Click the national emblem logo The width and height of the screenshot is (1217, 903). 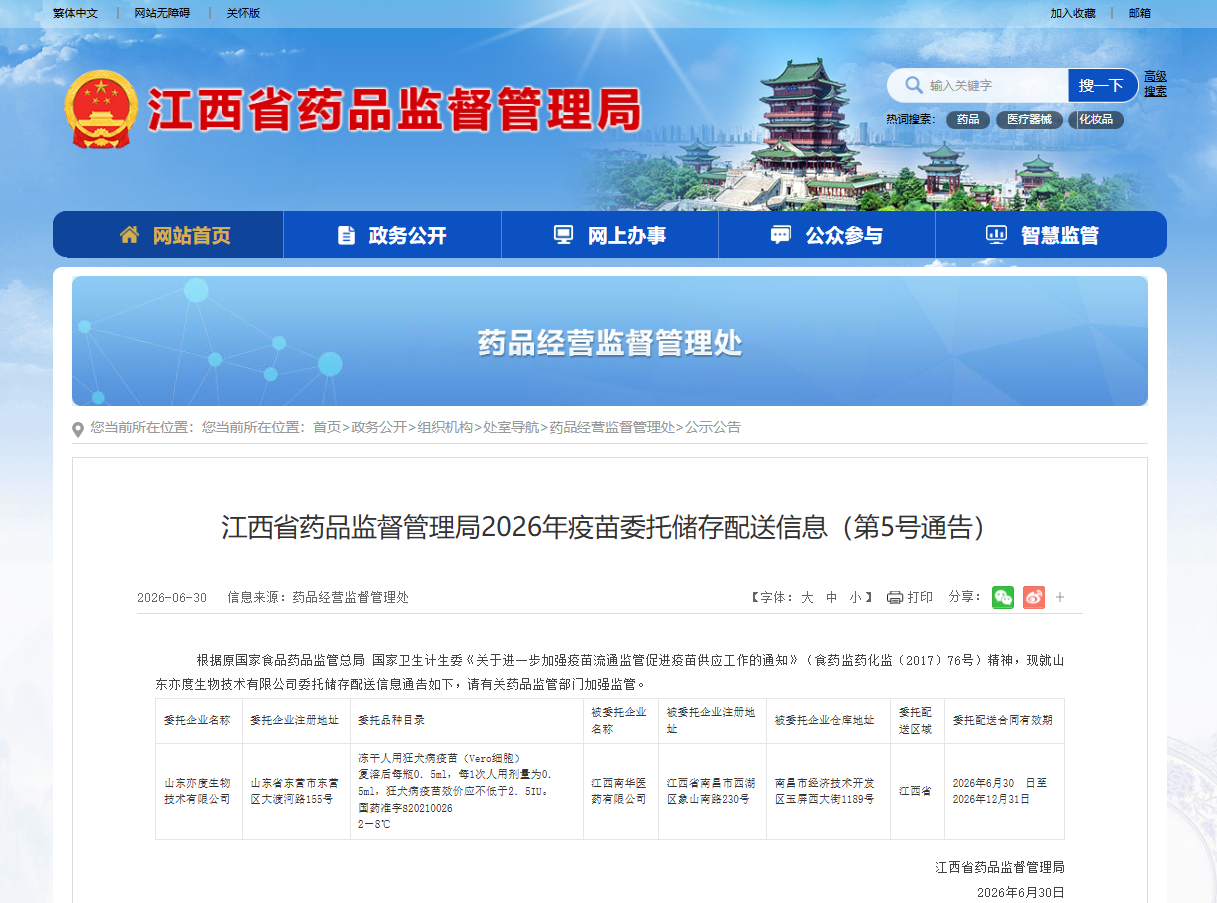[x=102, y=108]
